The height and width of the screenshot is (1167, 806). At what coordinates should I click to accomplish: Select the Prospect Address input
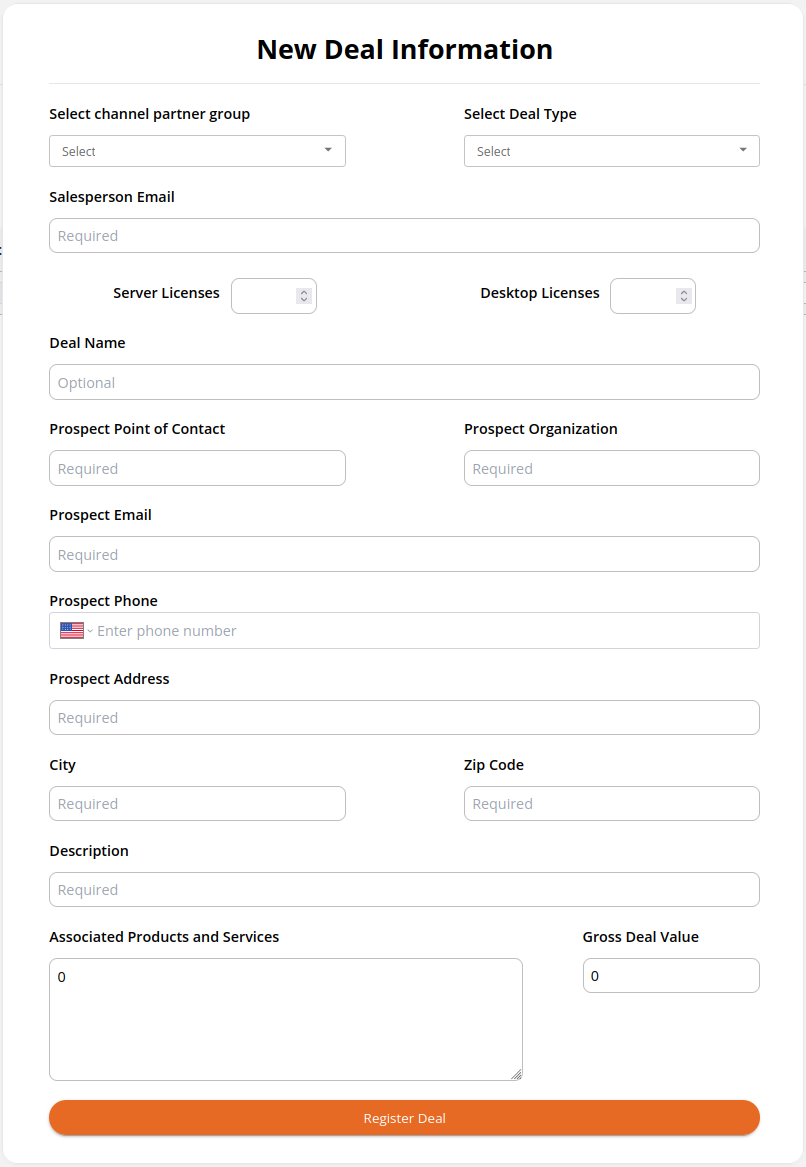[404, 717]
